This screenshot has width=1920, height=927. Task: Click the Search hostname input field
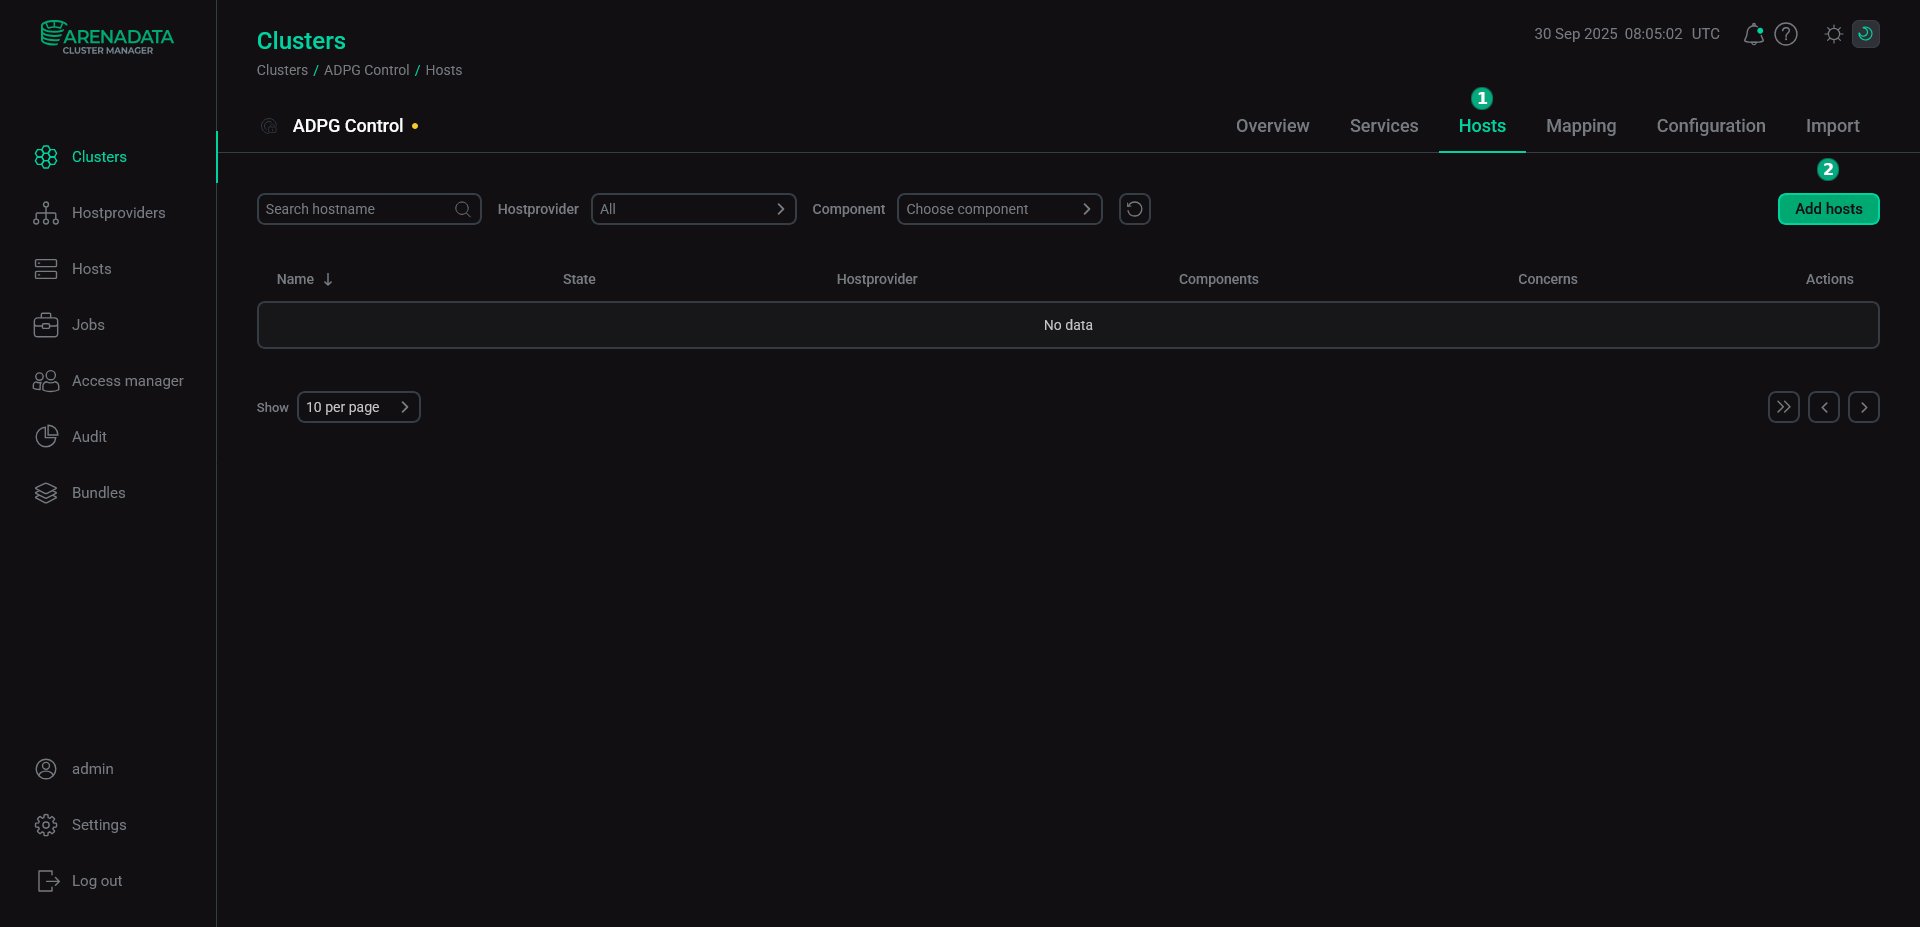pos(360,209)
